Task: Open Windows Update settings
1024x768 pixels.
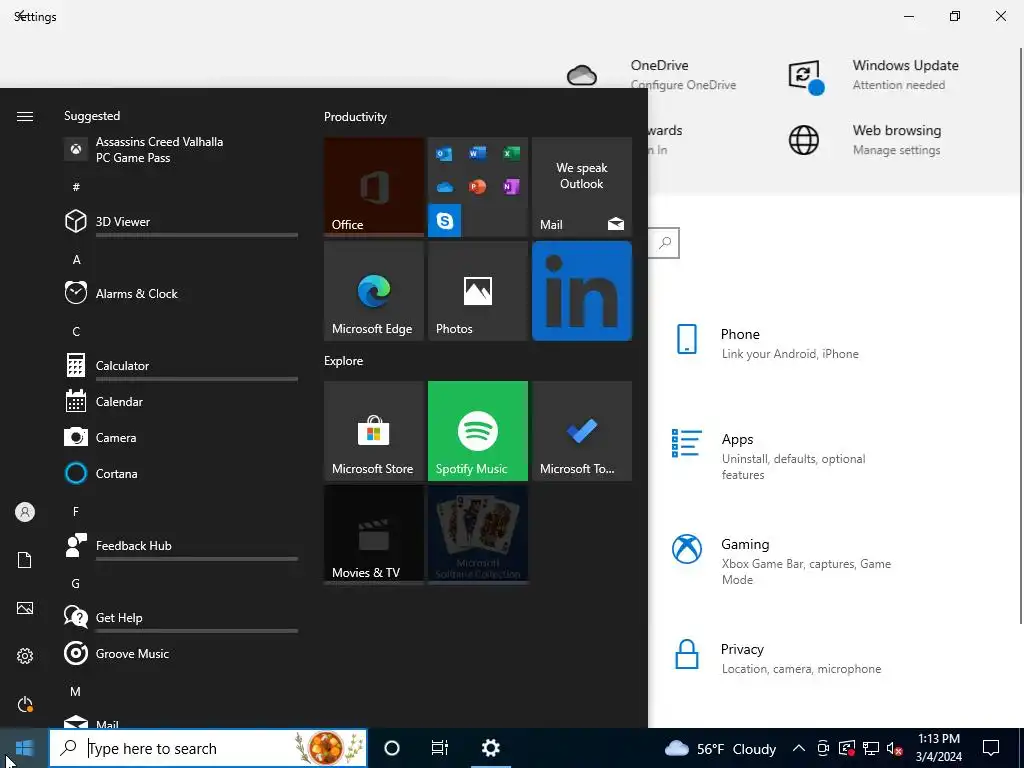Action: tap(874, 74)
